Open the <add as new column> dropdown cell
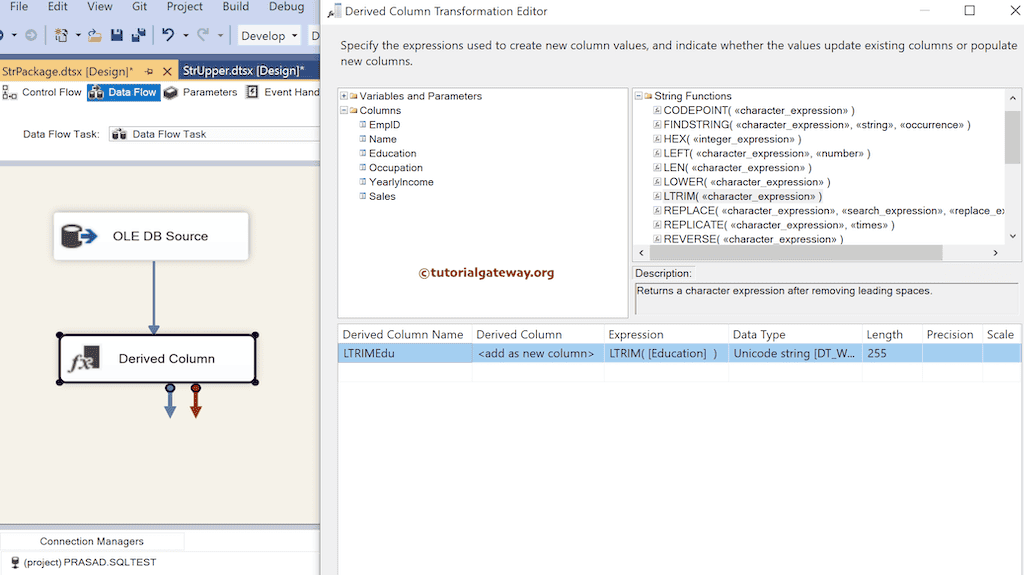This screenshot has width=1024, height=575. 537,353
